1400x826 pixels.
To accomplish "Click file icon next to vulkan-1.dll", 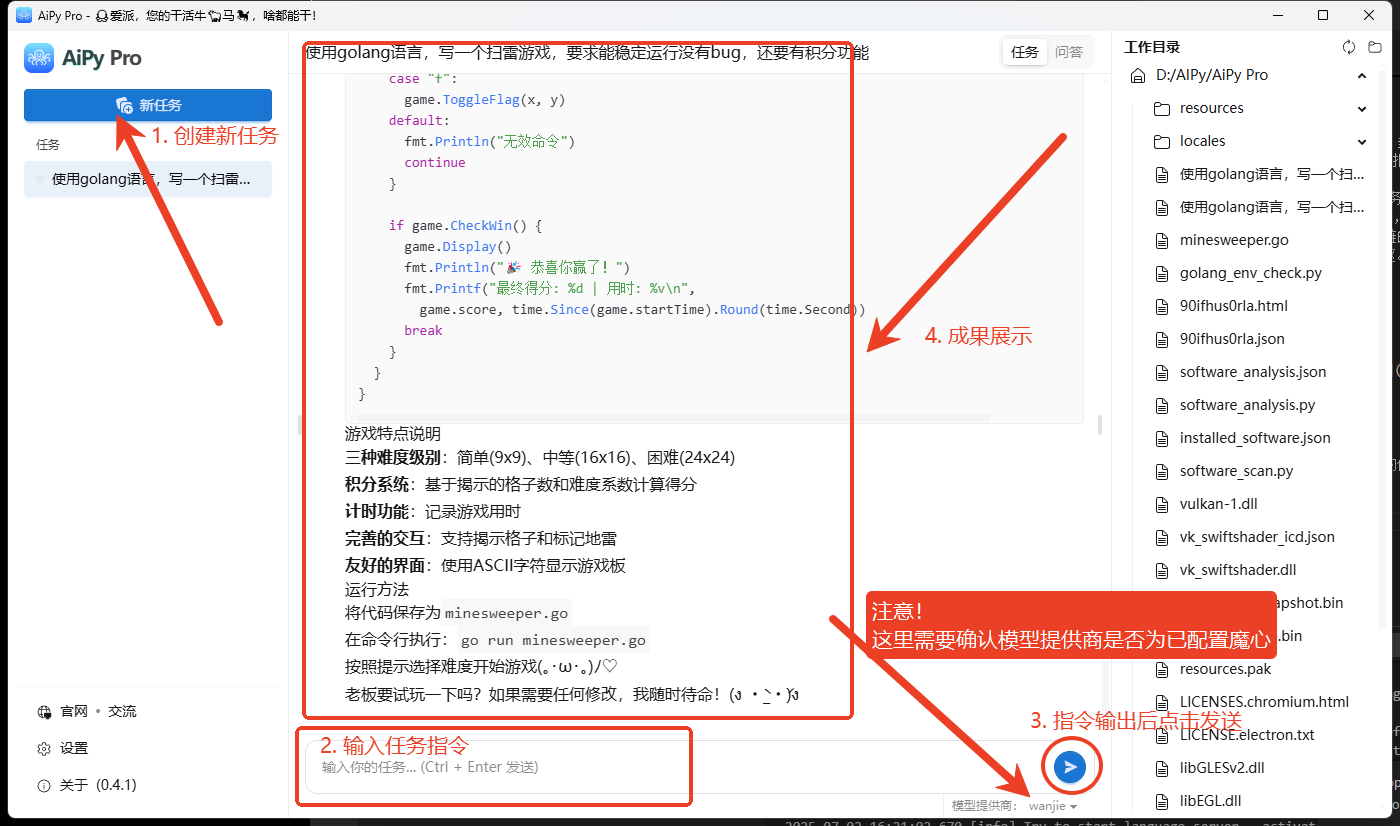I will (x=1161, y=504).
